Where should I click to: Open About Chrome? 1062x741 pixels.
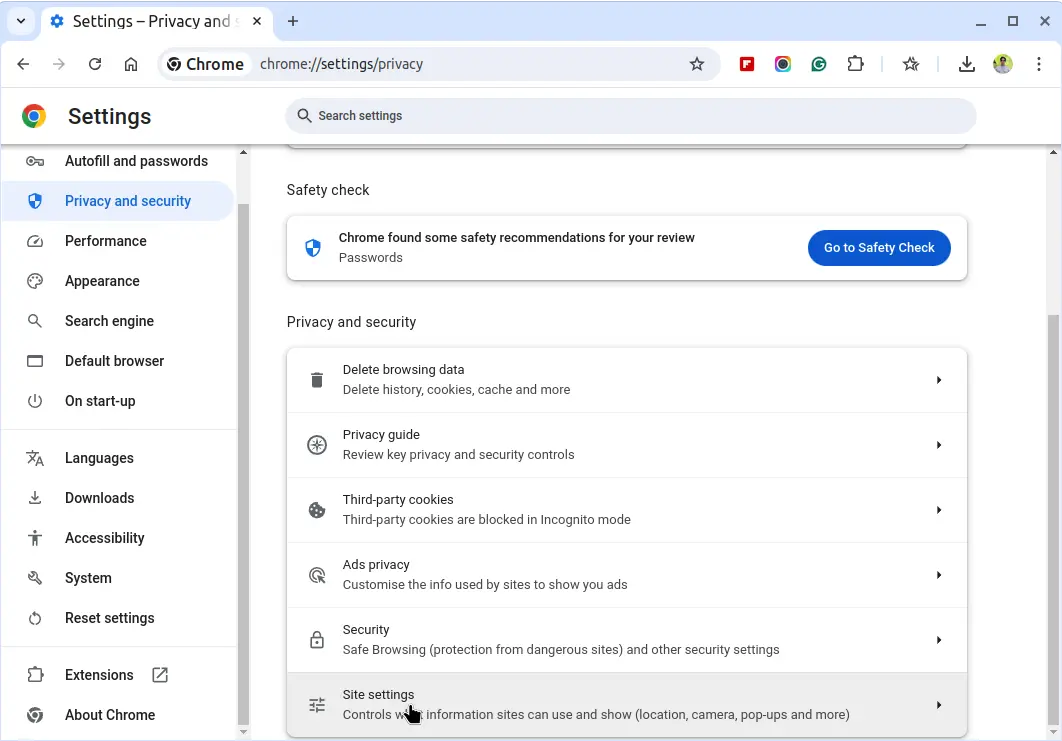pyautogui.click(x=117, y=715)
